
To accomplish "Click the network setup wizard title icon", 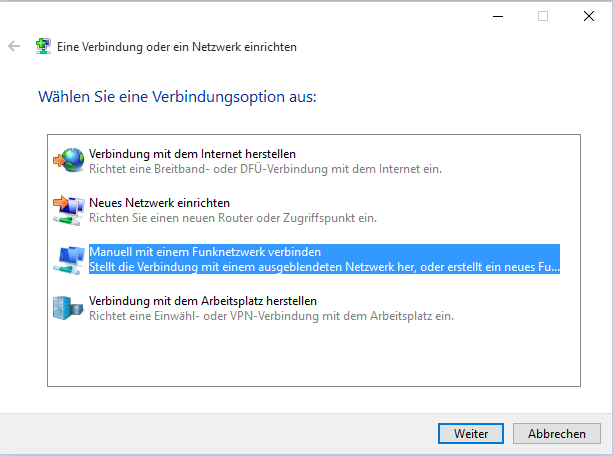I will pos(42,46).
